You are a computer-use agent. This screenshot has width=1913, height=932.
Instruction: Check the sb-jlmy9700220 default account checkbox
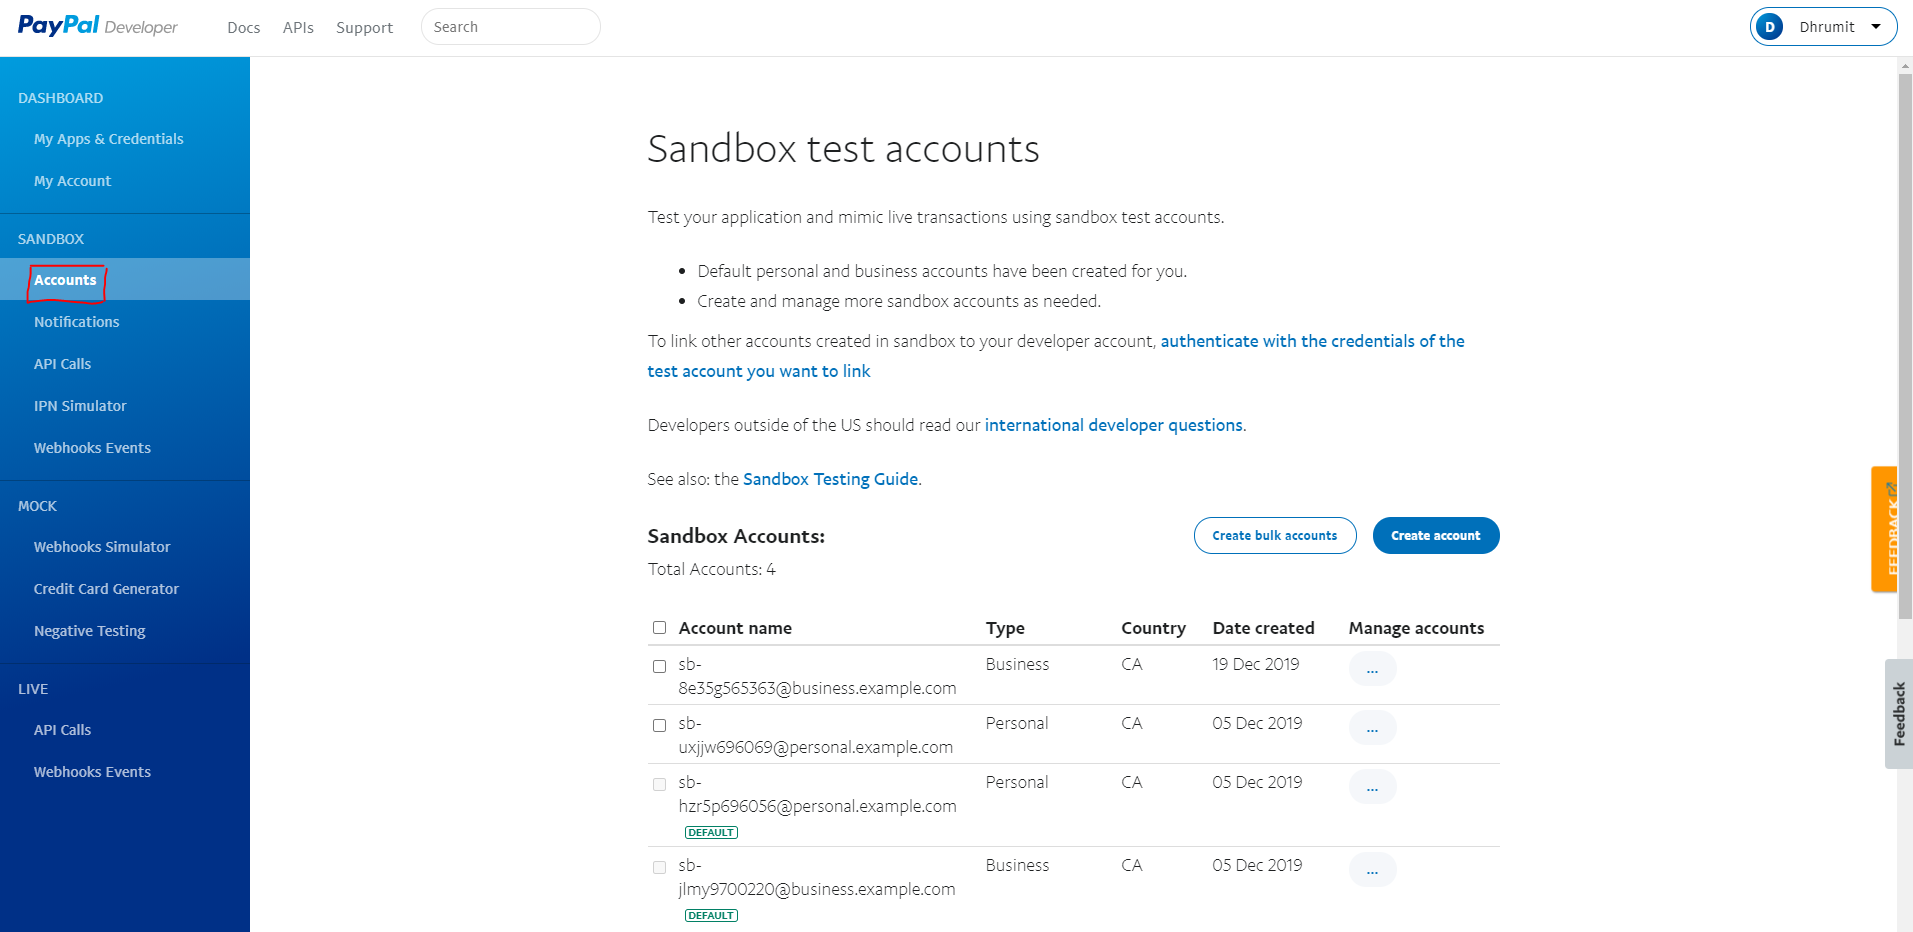tap(659, 867)
